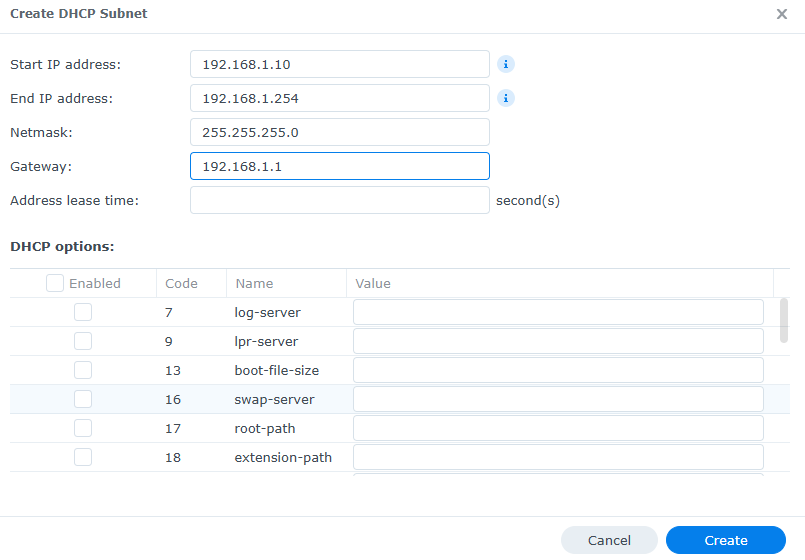
Task: Close the Create DHCP Subnet dialog
Action: pyautogui.click(x=781, y=15)
